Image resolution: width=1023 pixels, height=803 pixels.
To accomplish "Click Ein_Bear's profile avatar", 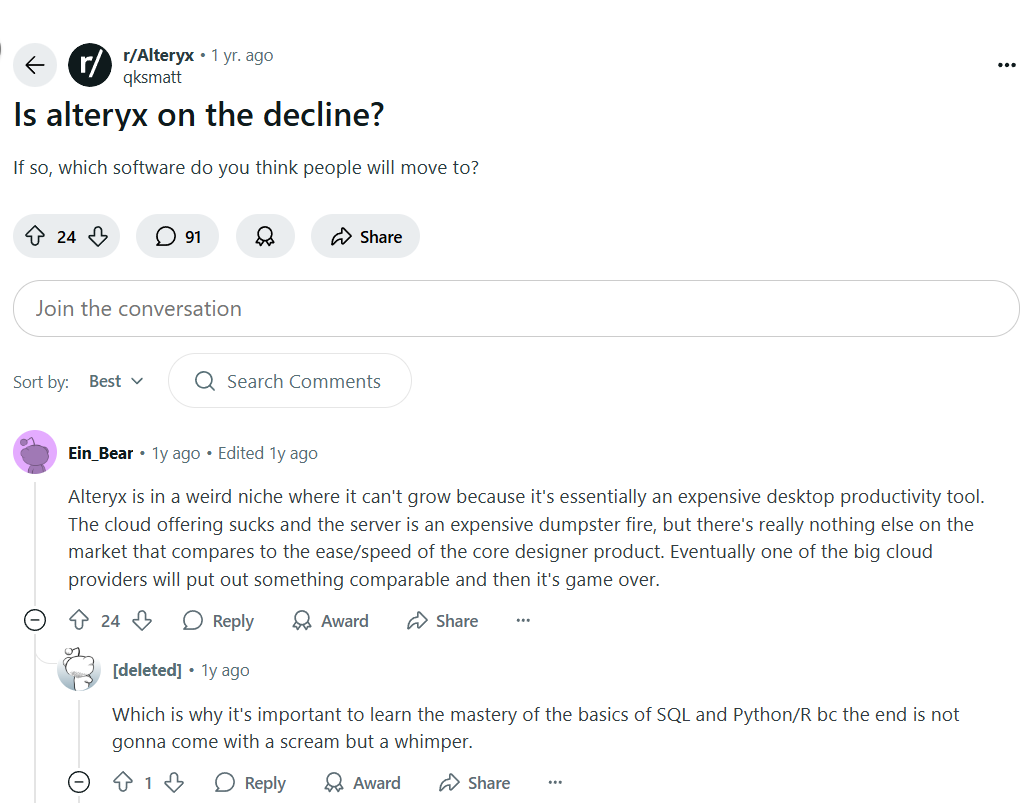I will (x=35, y=452).
